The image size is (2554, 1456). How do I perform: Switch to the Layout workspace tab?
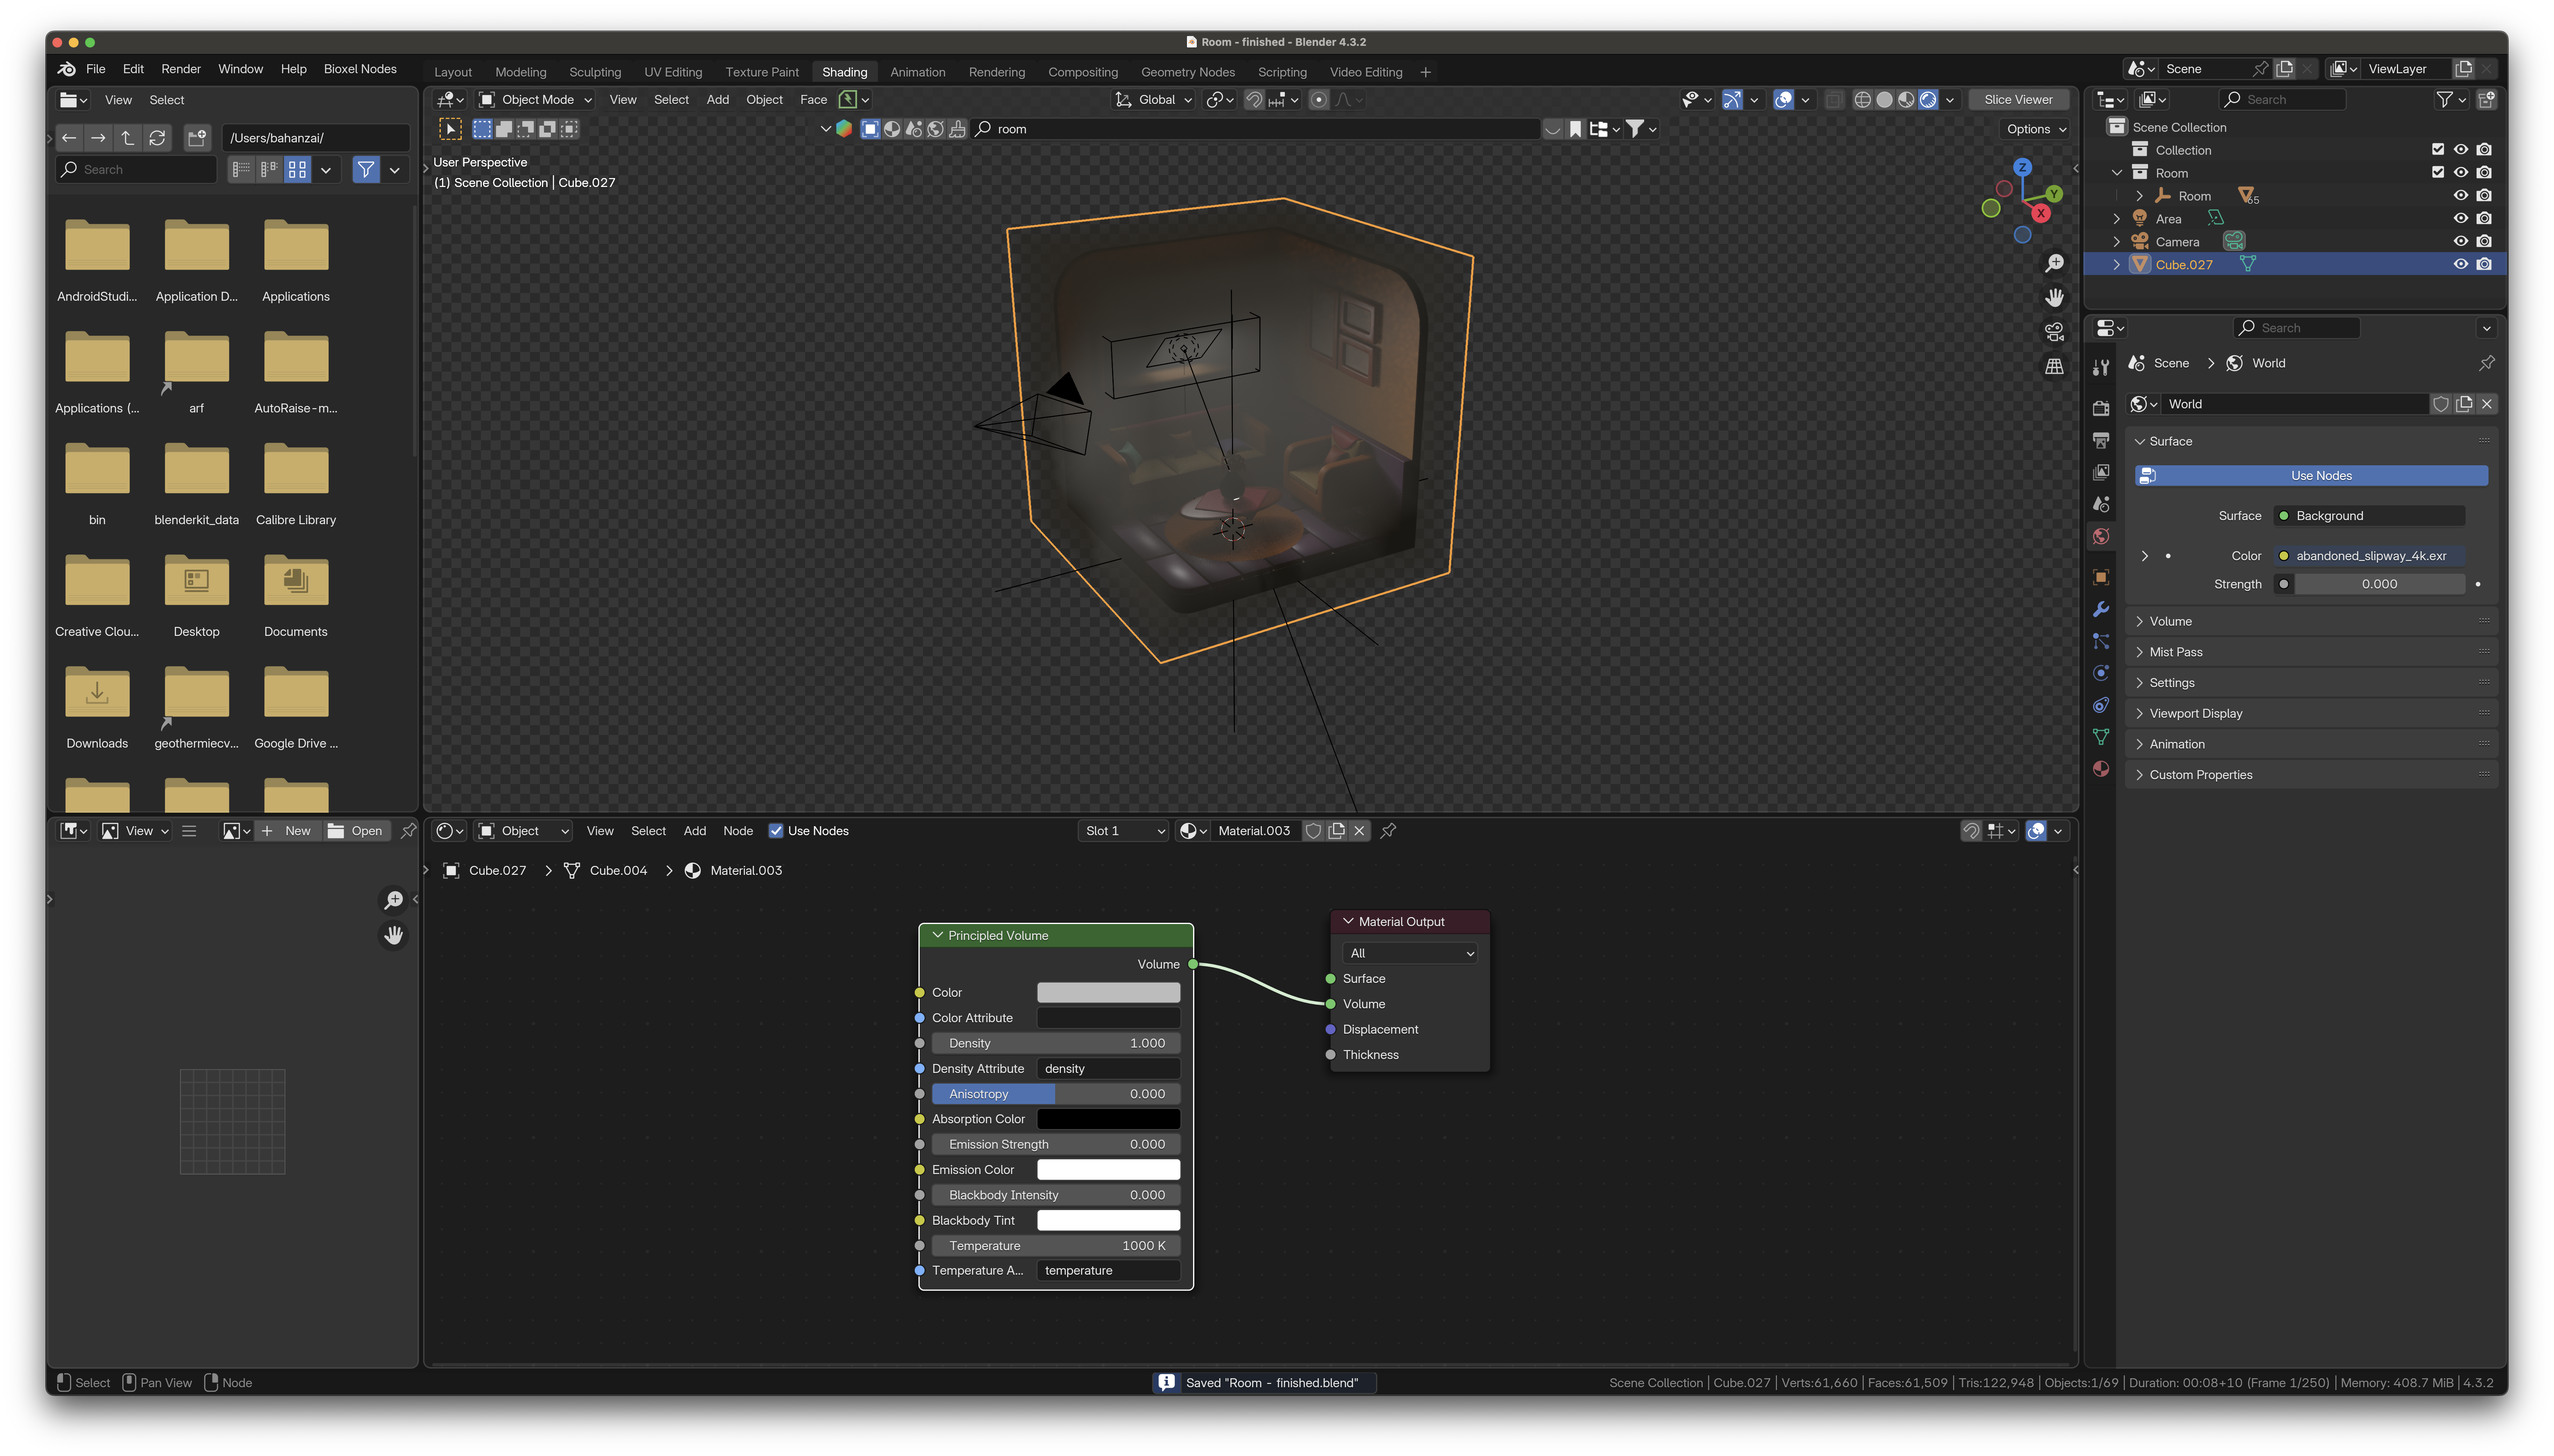[453, 72]
